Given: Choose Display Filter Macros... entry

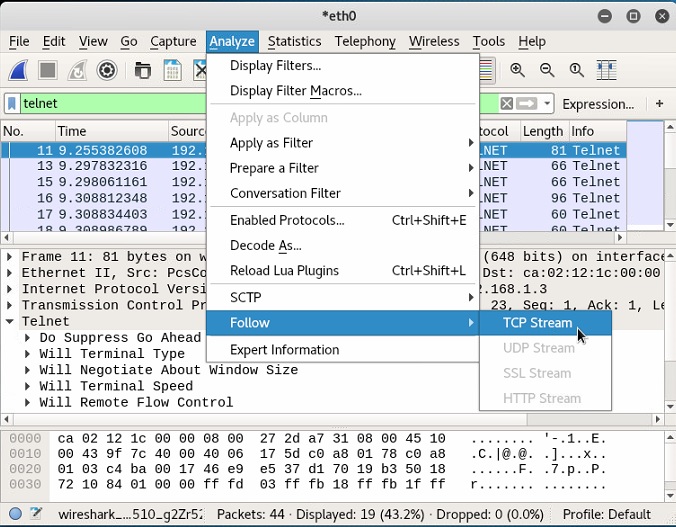Looking at the screenshot, I should [343, 91].
